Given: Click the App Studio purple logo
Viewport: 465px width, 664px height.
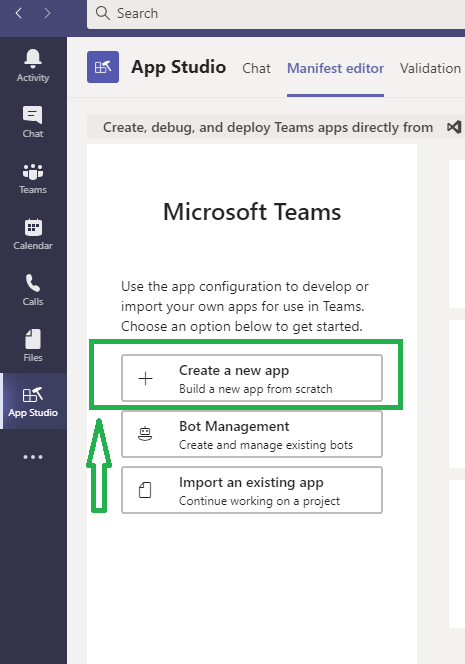Looking at the screenshot, I should tap(103, 67).
